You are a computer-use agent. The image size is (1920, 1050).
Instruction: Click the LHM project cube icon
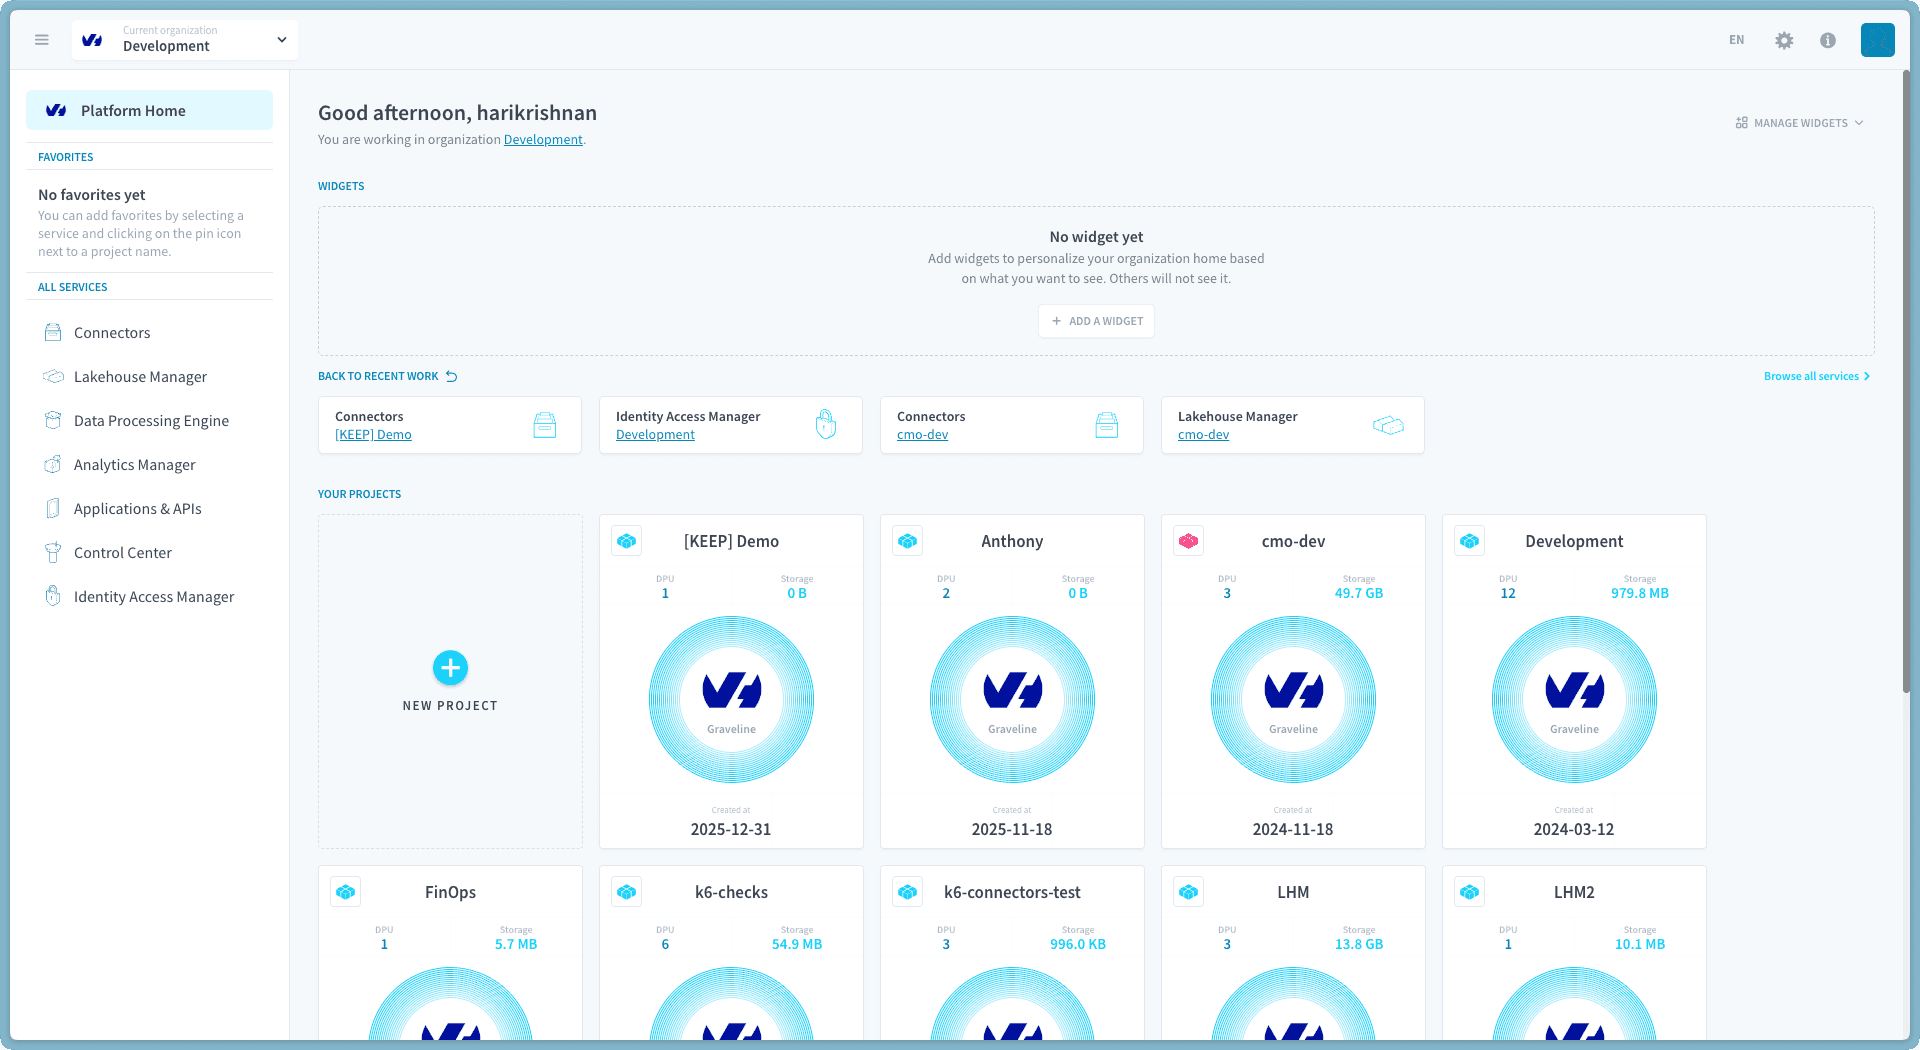pyautogui.click(x=1189, y=892)
